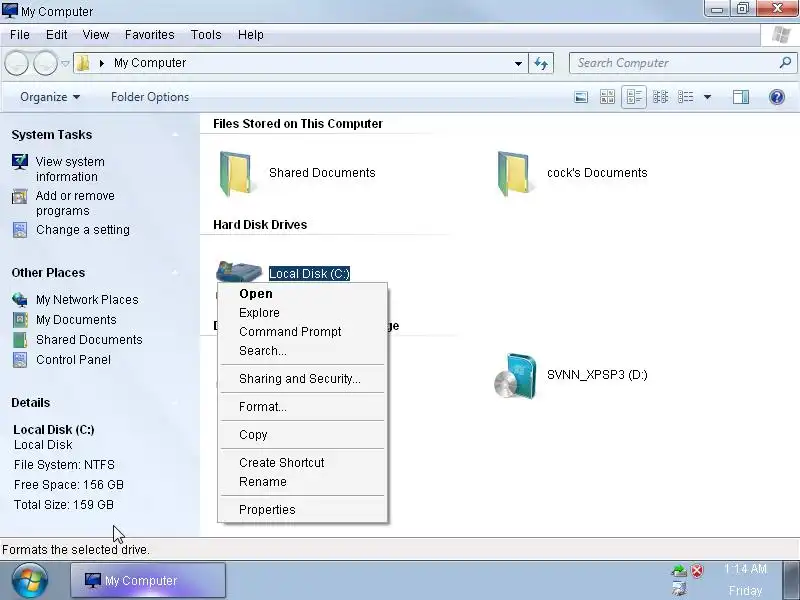Image resolution: width=800 pixels, height=600 pixels.
Task: Click the folder icon in the address bar
Action: pyautogui.click(x=83, y=63)
